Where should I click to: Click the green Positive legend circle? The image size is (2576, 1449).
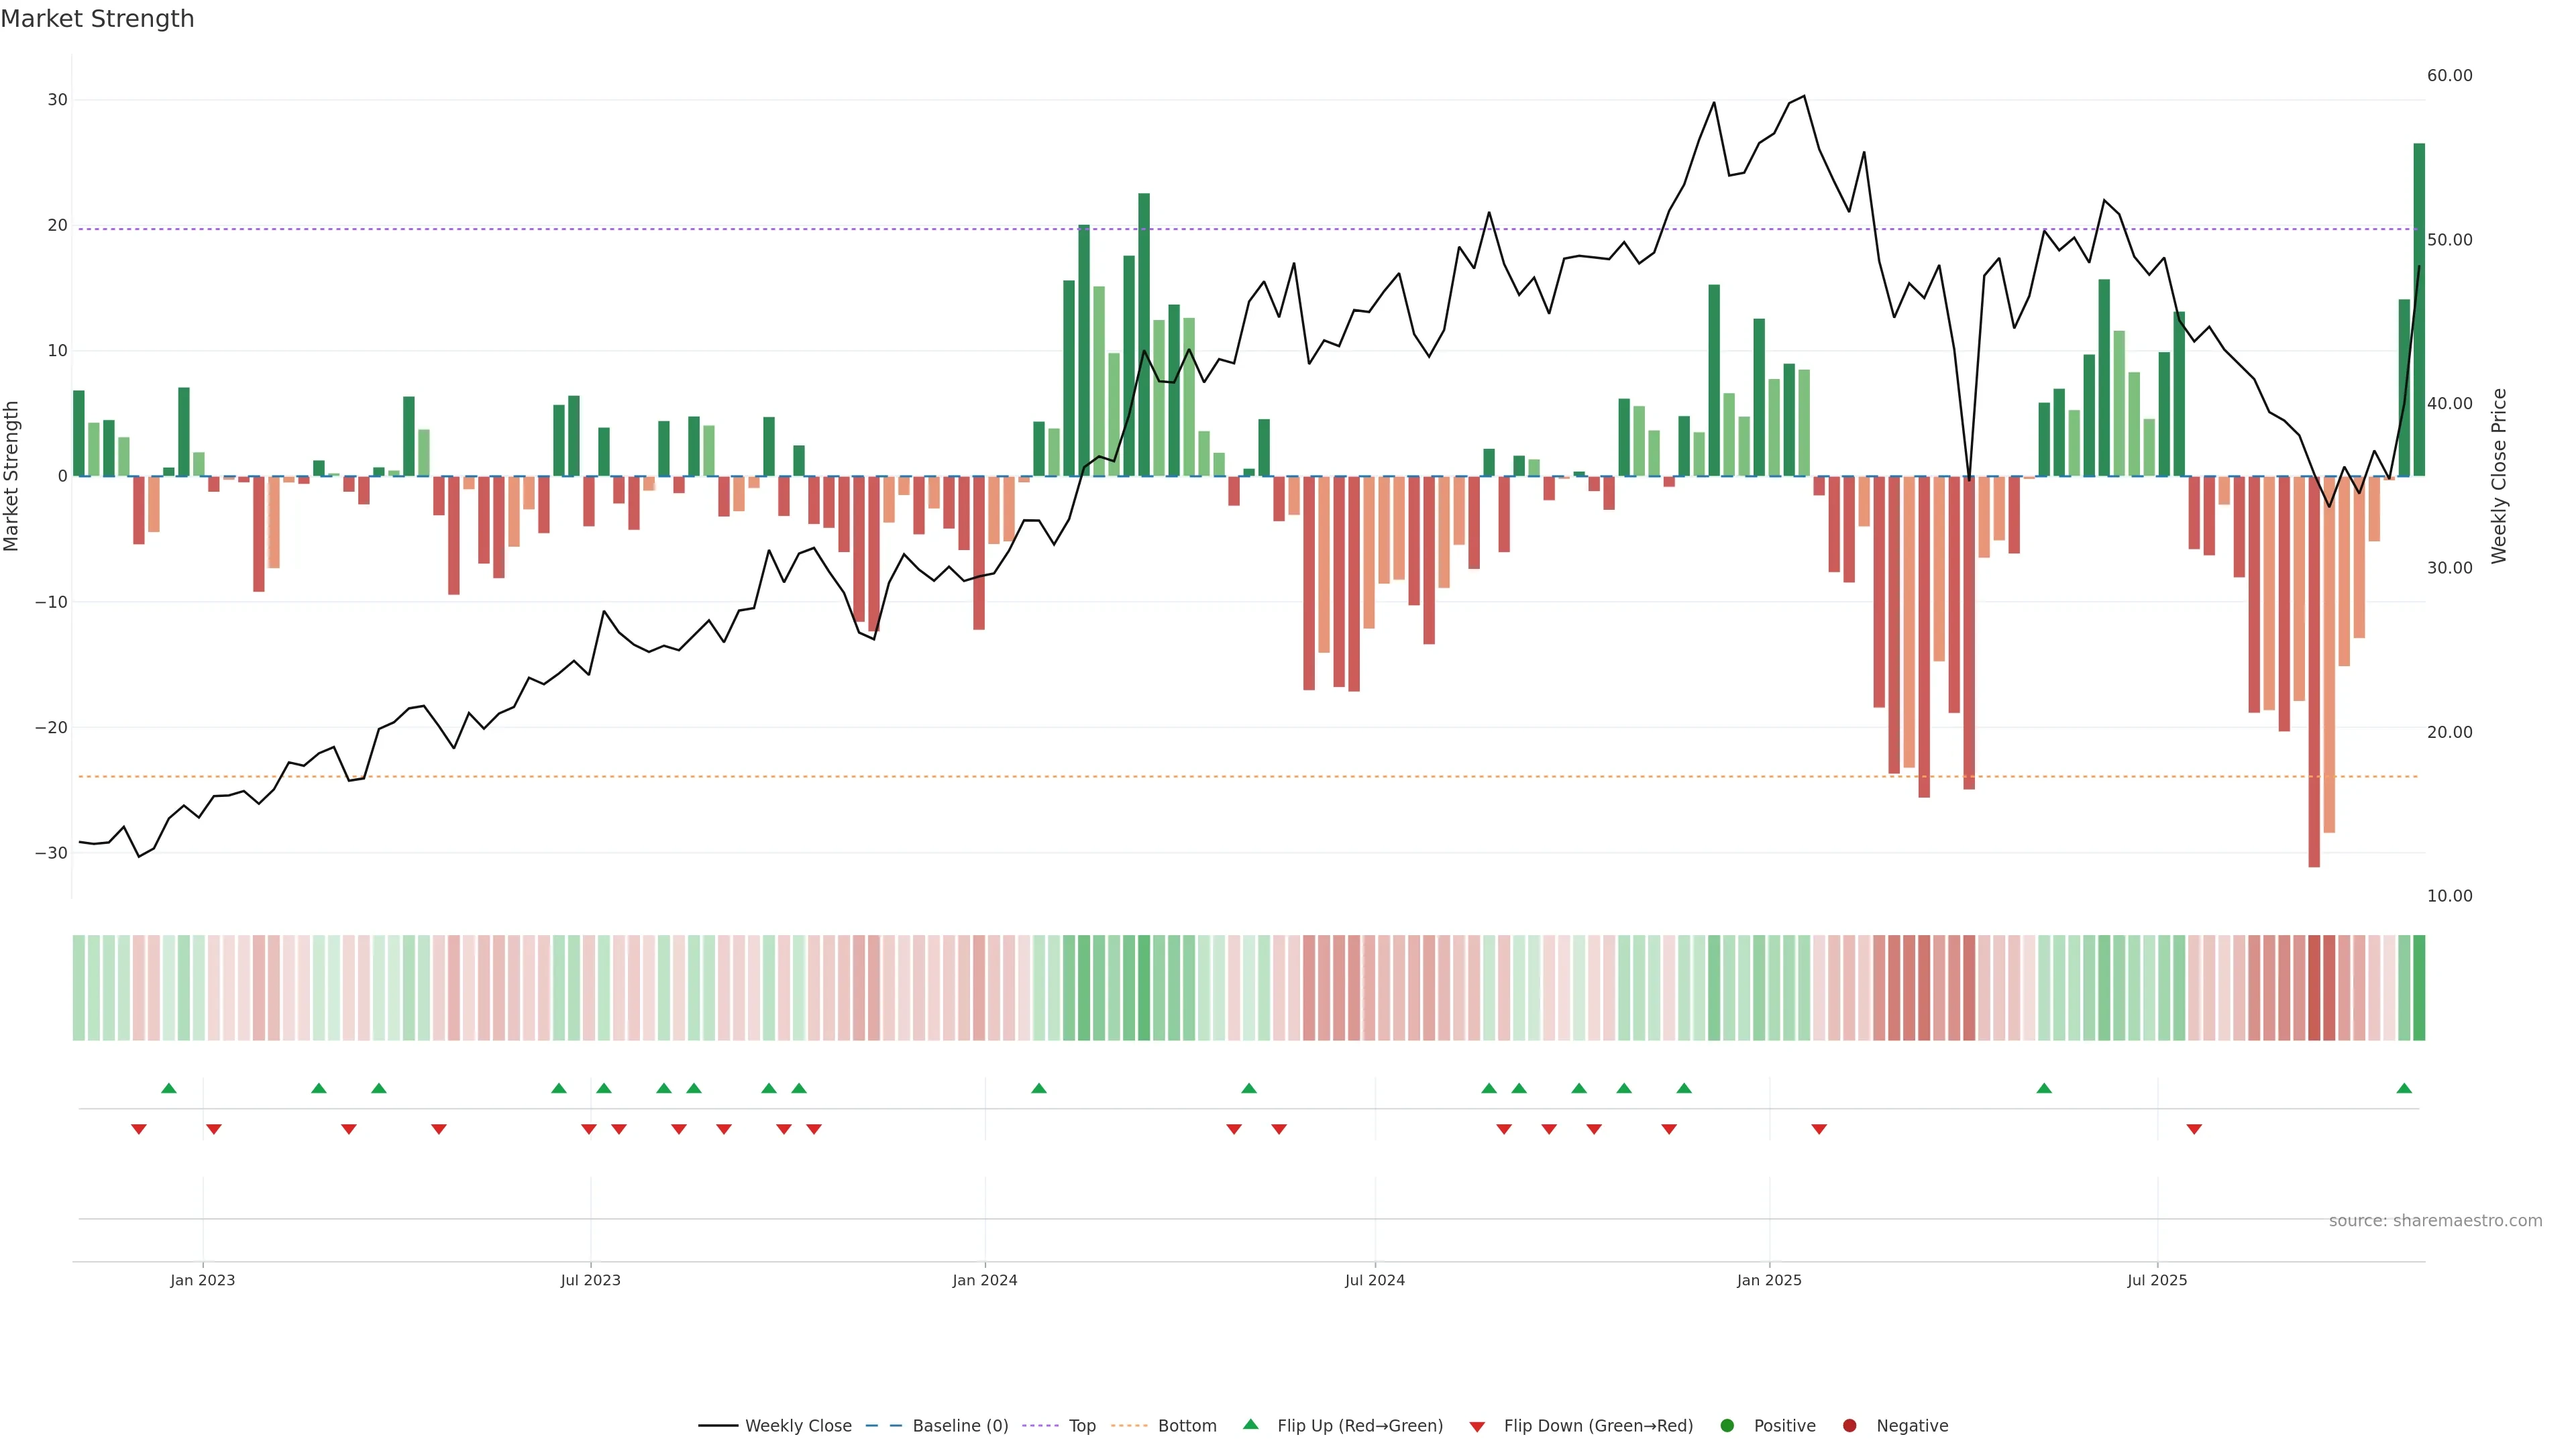point(1727,1426)
